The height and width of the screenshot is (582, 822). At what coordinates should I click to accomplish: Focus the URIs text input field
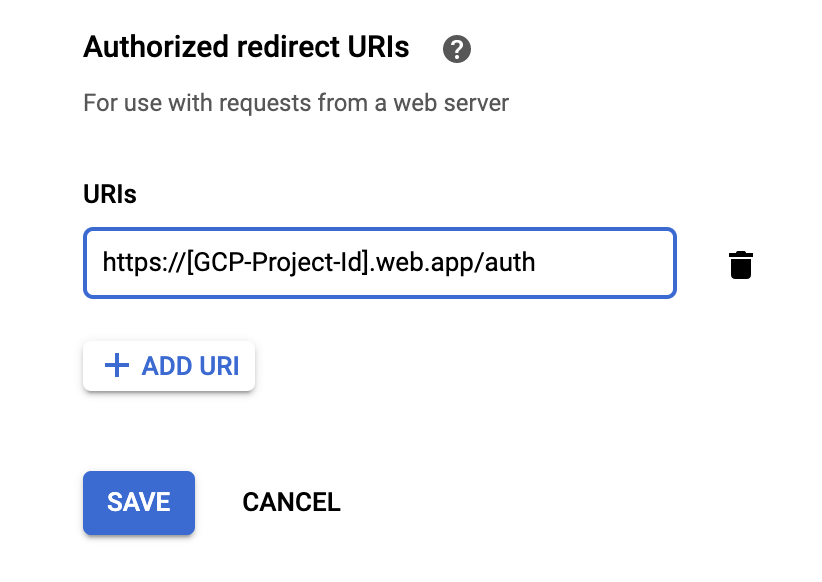pyautogui.click(x=380, y=263)
